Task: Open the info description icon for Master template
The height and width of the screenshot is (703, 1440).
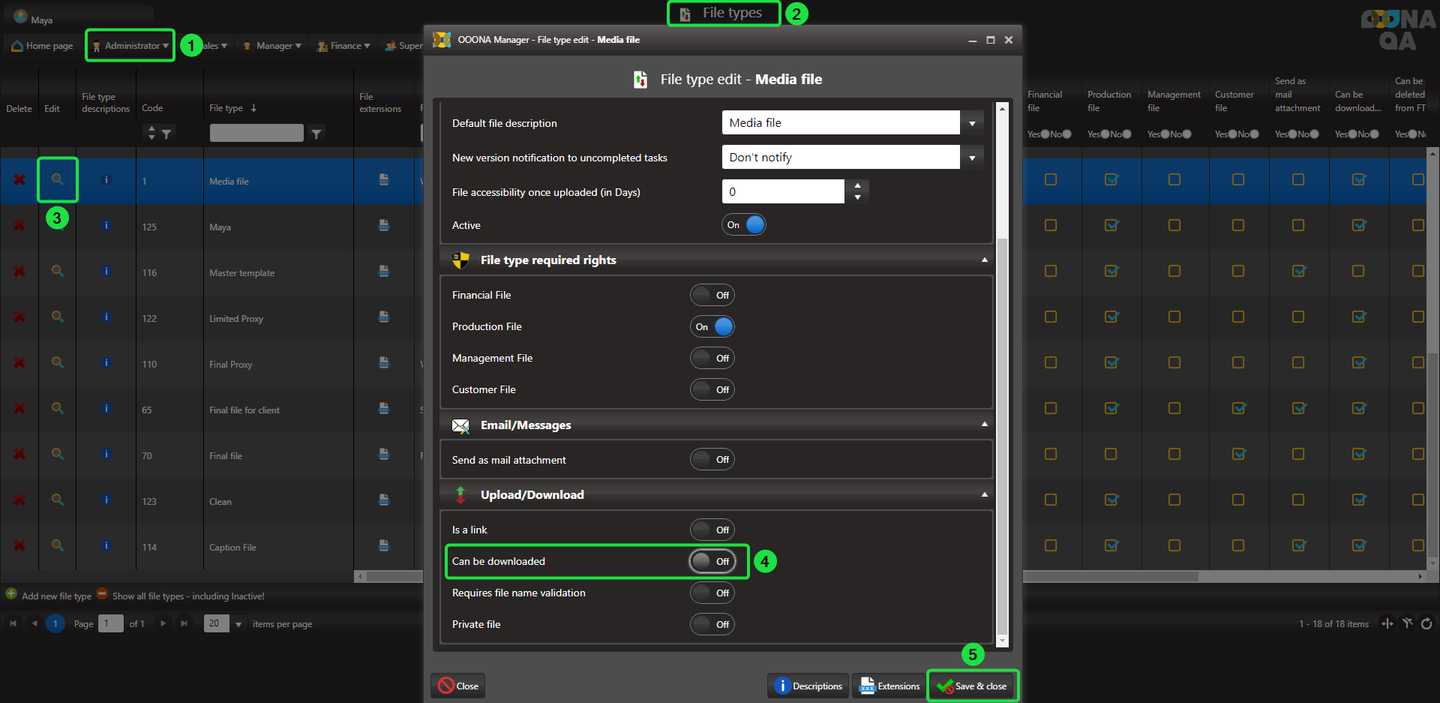Action: (107, 272)
